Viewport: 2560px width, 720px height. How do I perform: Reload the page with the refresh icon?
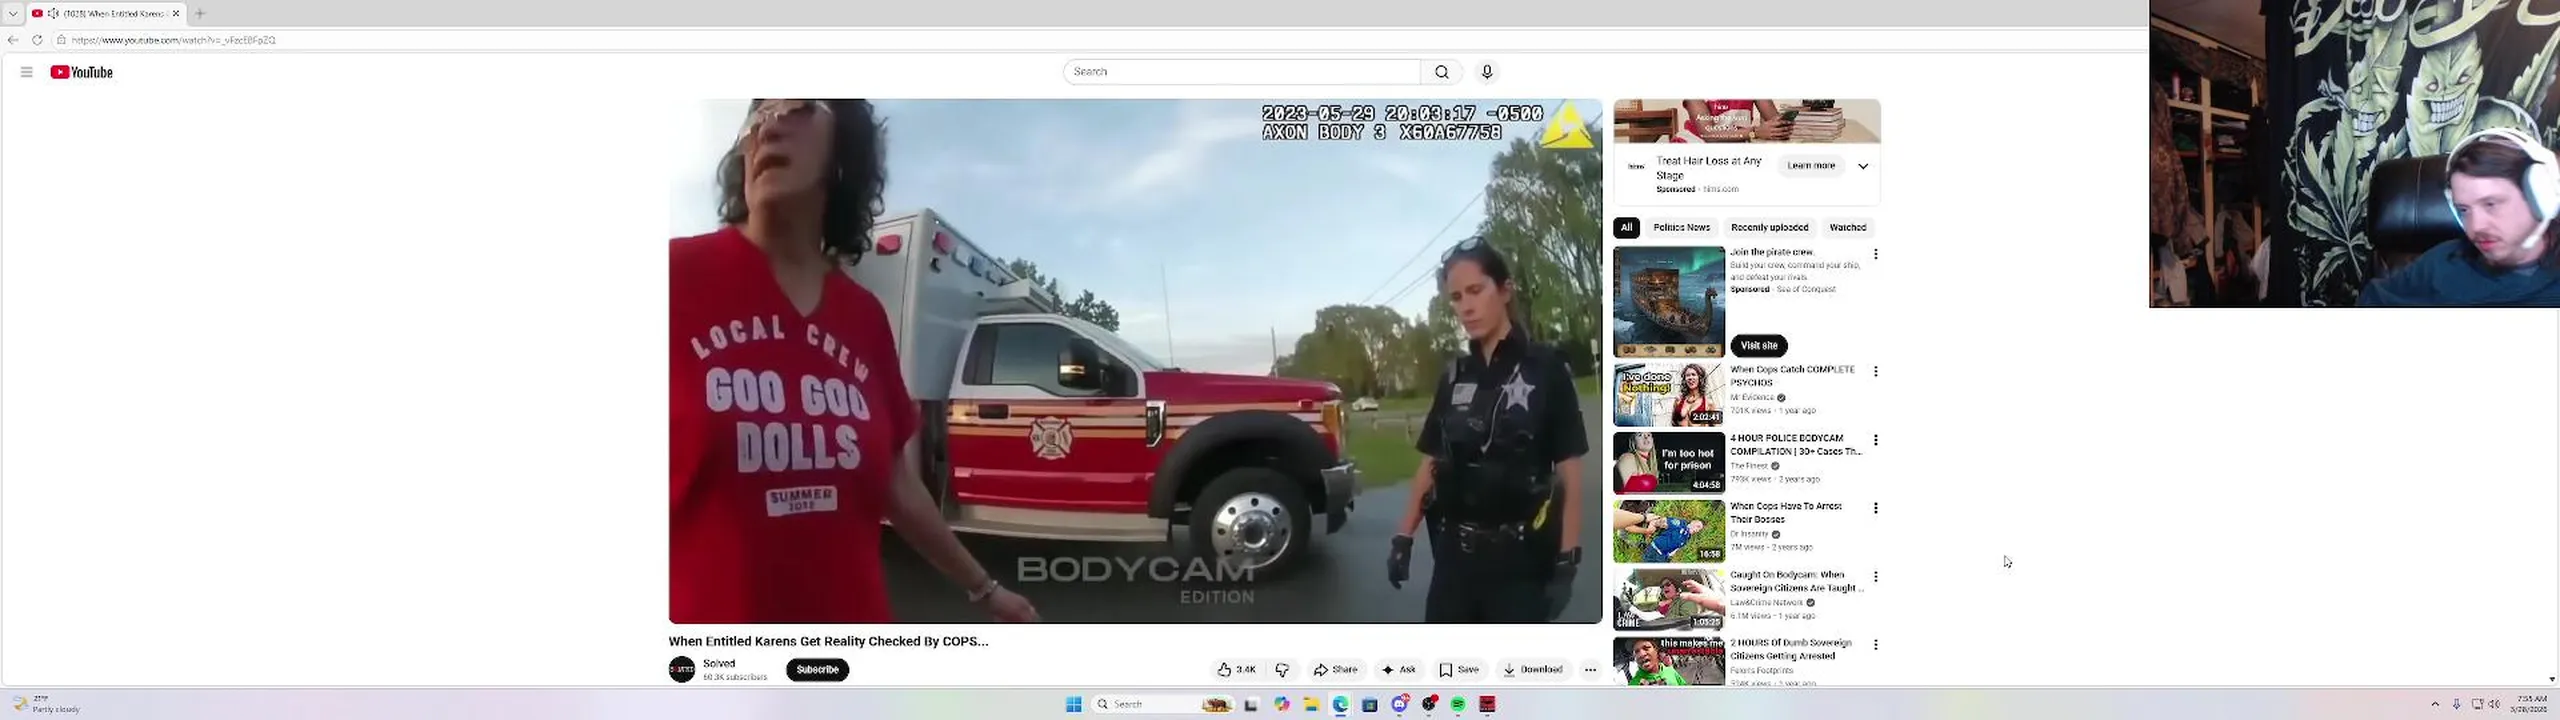click(37, 40)
